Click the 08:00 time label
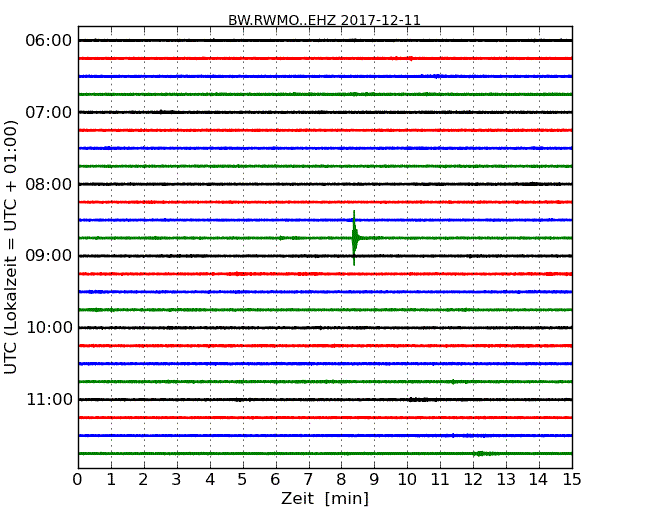Image resolution: width=650 pixels, height=520 pixels. (x=49, y=184)
